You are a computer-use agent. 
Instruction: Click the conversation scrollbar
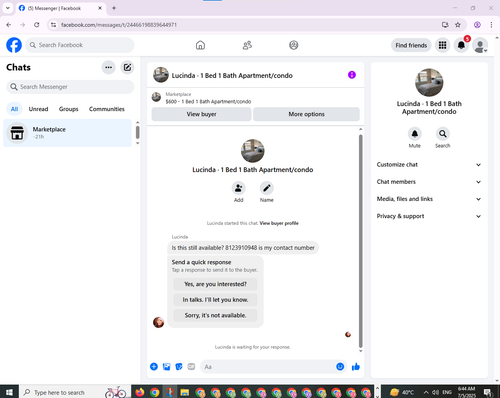360,241
